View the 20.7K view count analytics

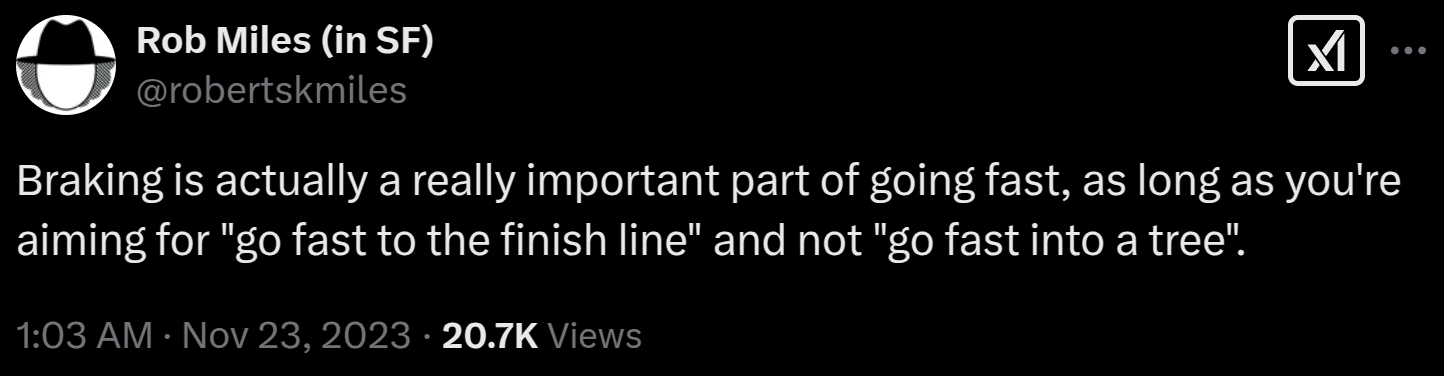pyautogui.click(x=489, y=335)
